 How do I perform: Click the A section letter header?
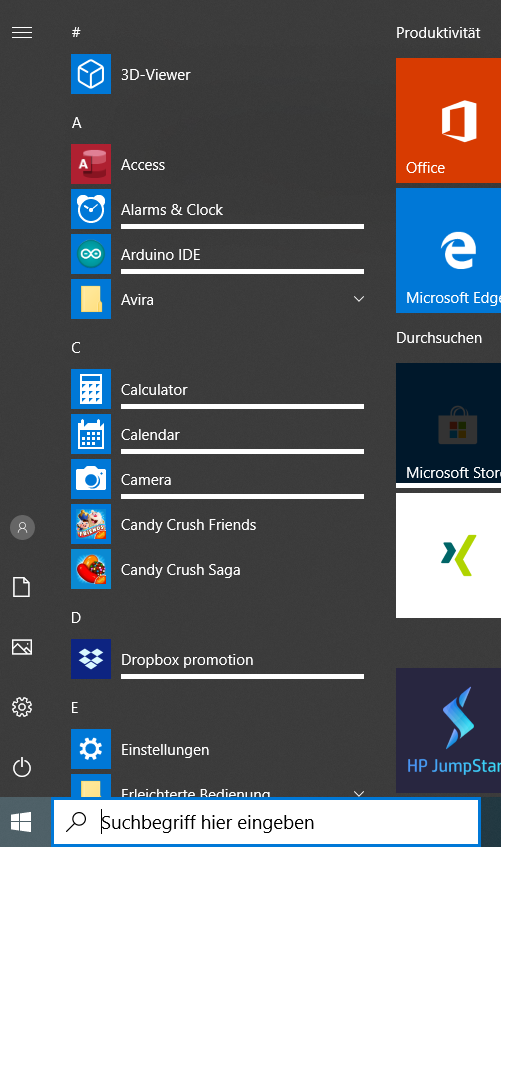tap(76, 123)
